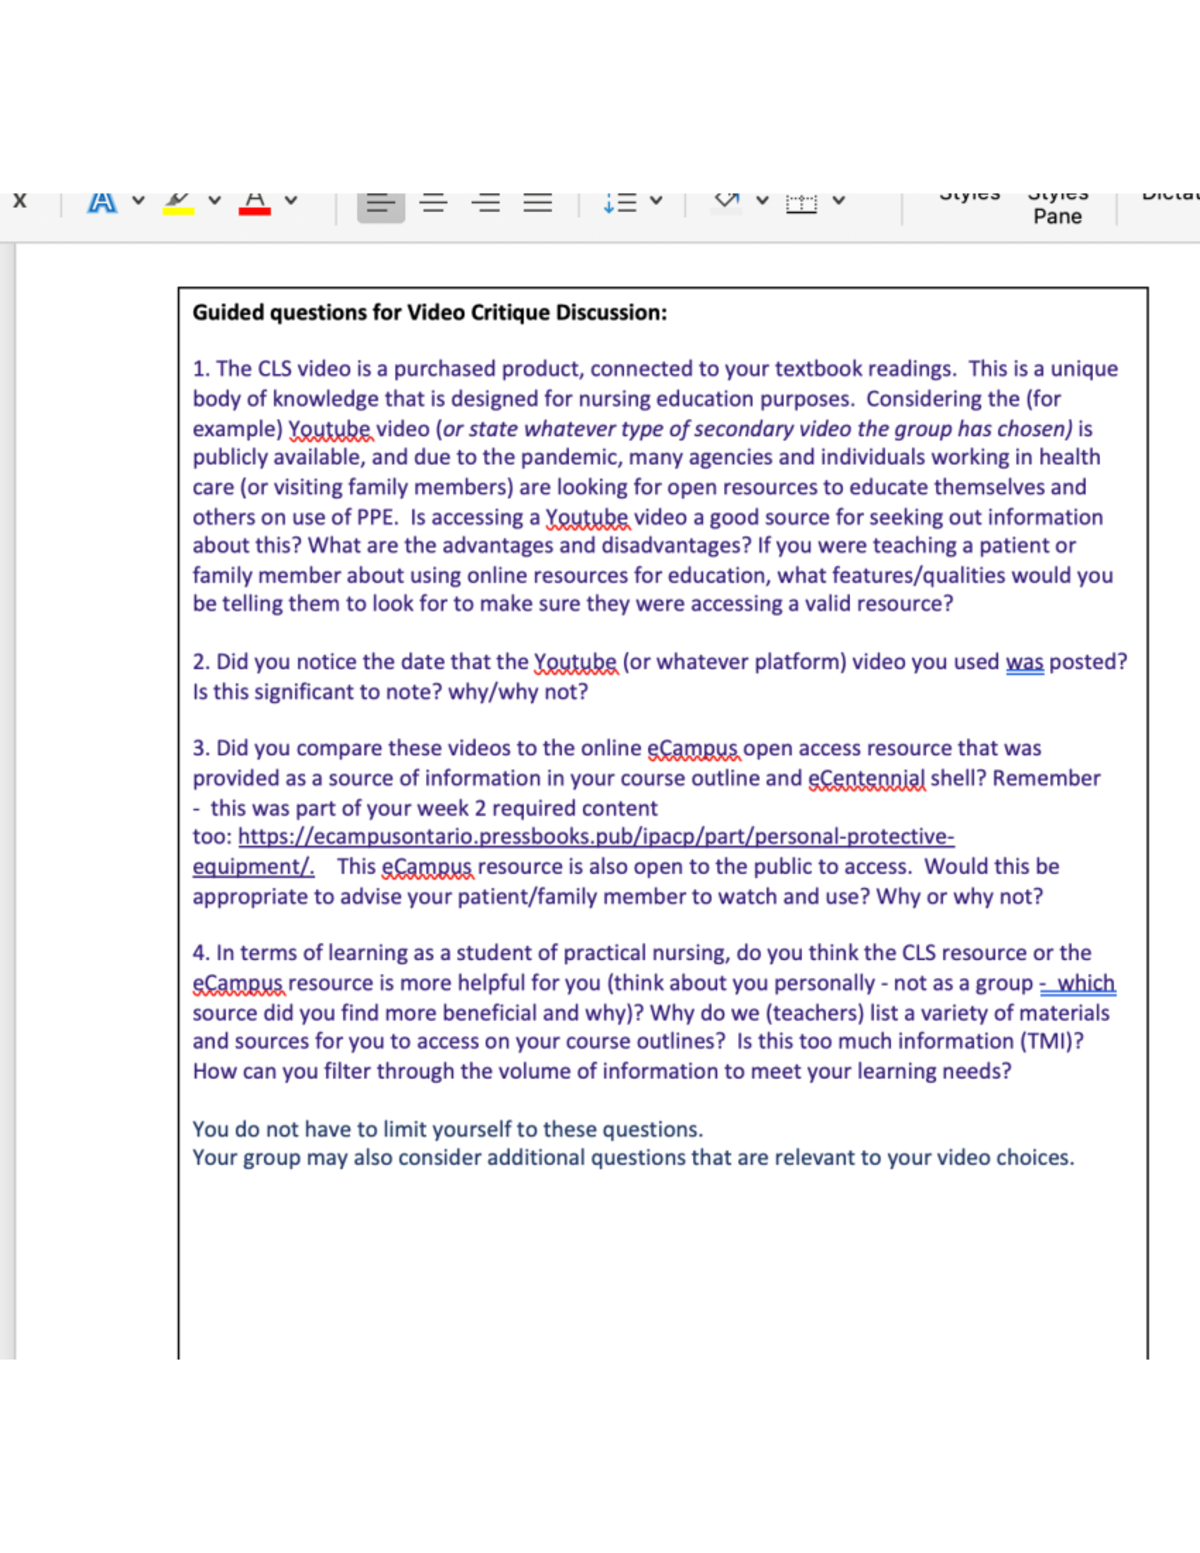Toggle align text left

coord(381,204)
